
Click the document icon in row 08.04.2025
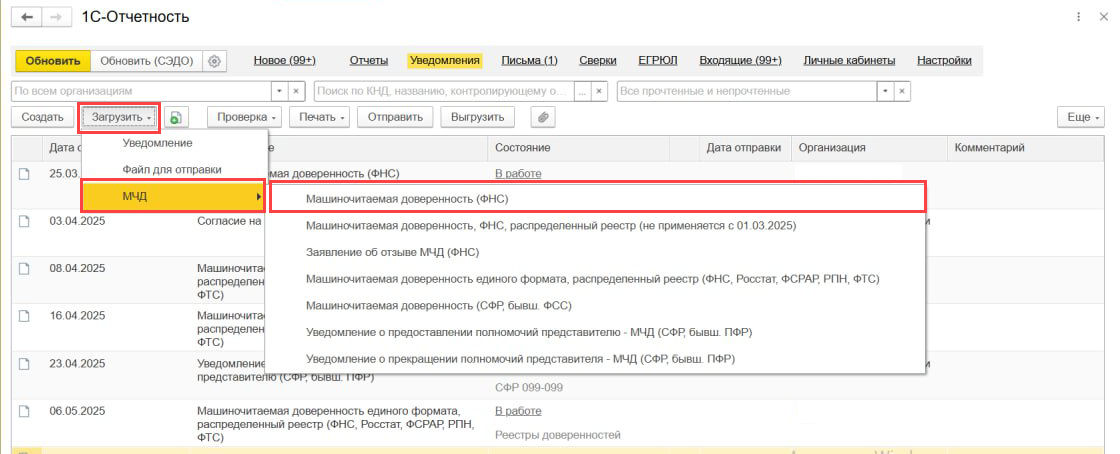(24, 268)
